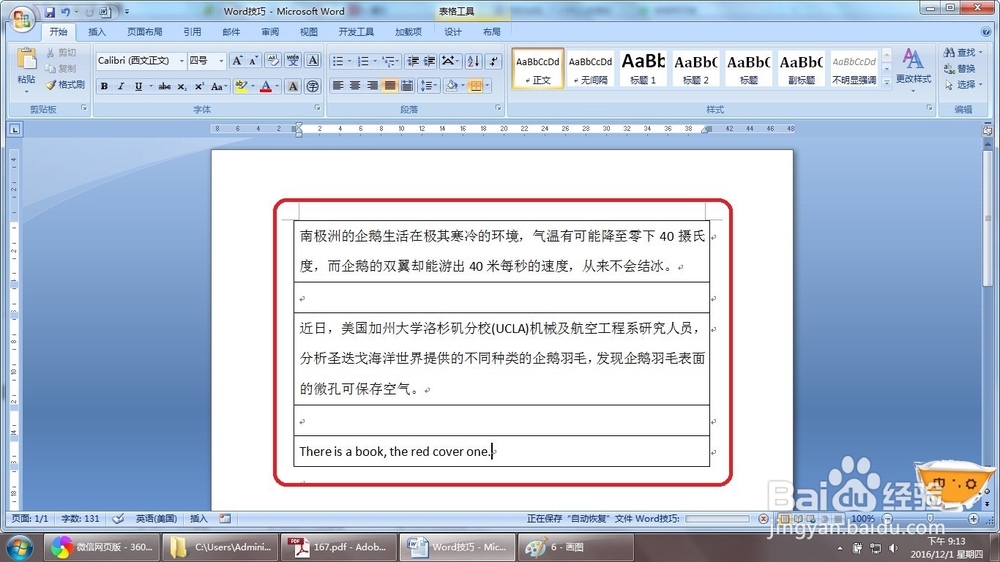Undo the last action

(65, 11)
